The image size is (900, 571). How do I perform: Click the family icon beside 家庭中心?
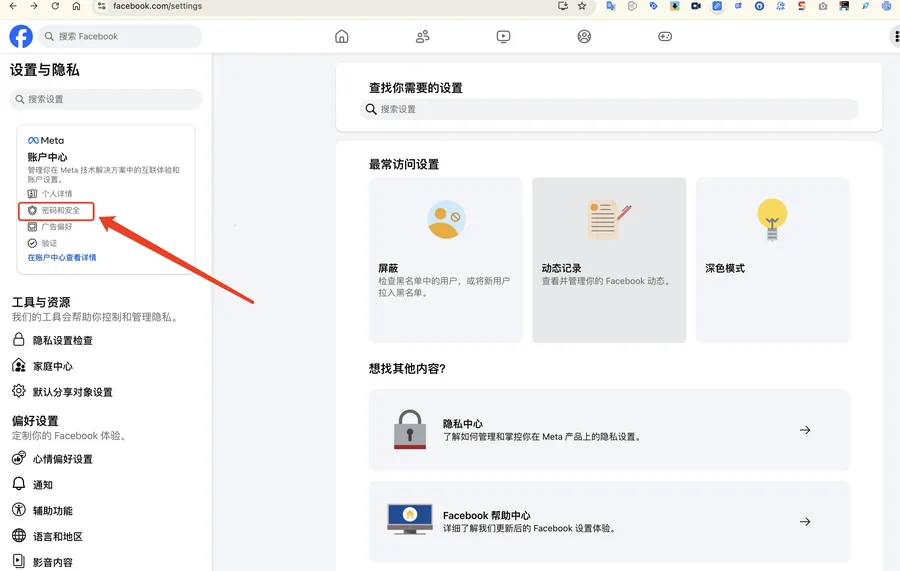pyautogui.click(x=18, y=366)
